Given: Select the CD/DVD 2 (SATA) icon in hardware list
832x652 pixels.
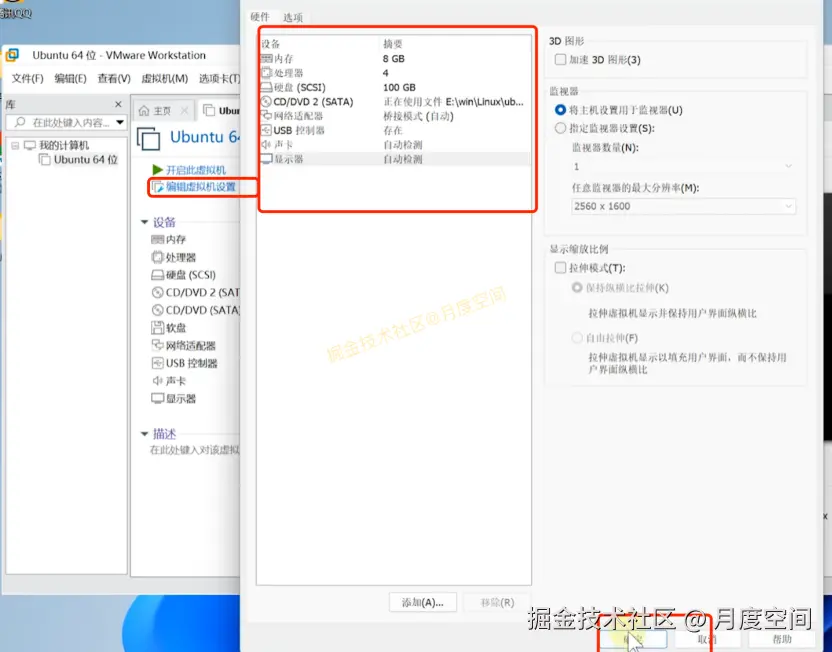Looking at the screenshot, I should click(x=266, y=102).
